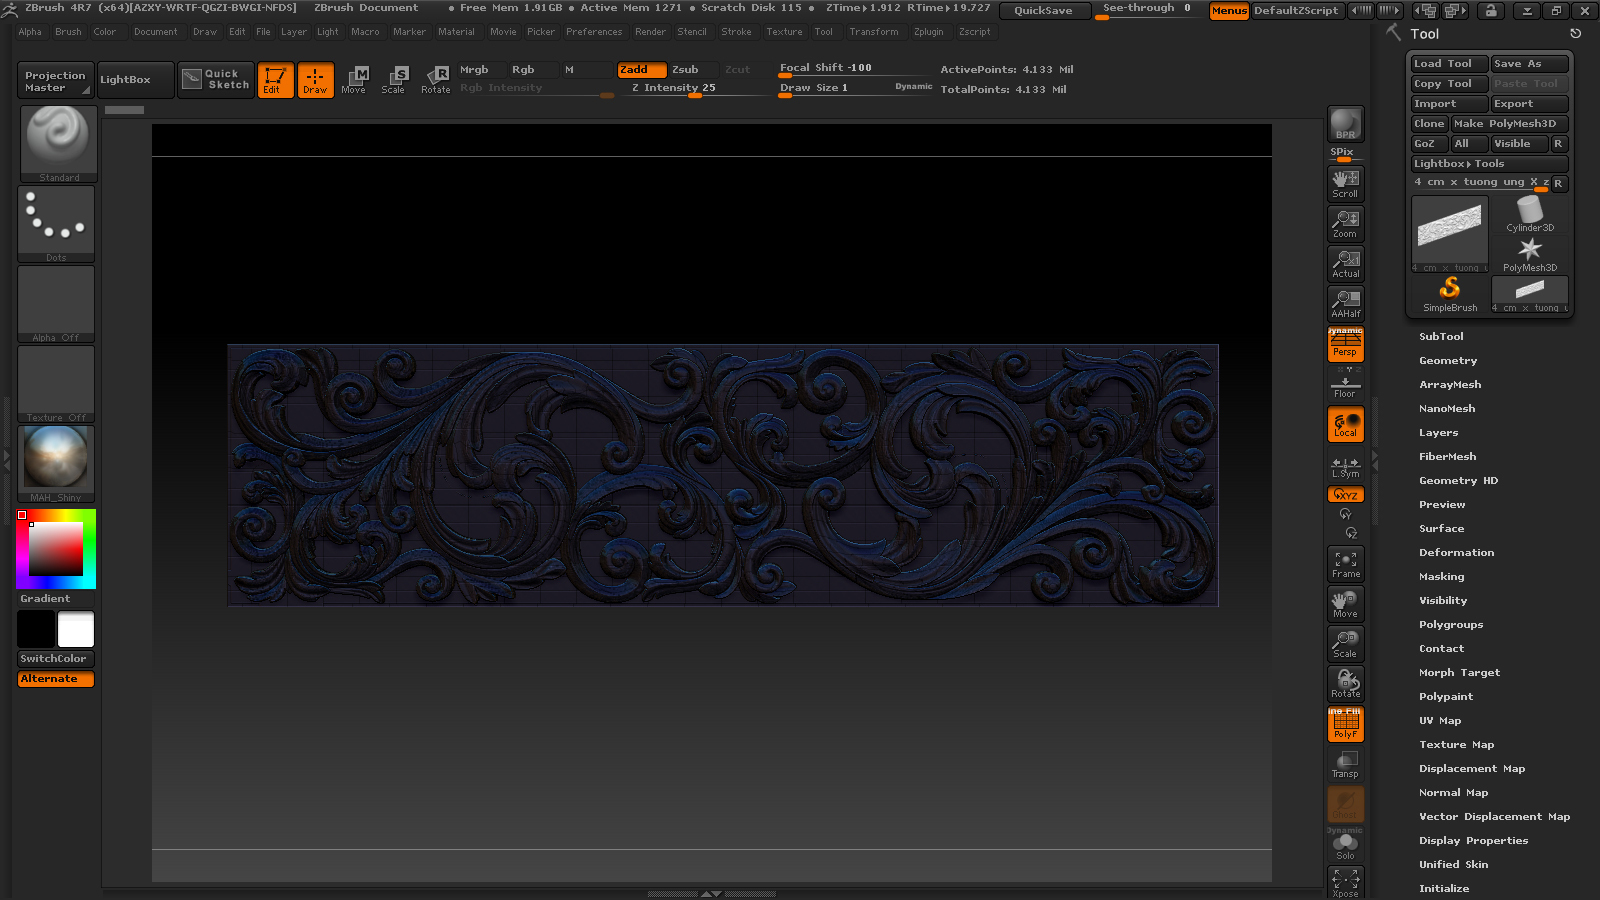The width and height of the screenshot is (1600, 900).
Task: Click the BPR render icon
Action: click(x=1345, y=124)
